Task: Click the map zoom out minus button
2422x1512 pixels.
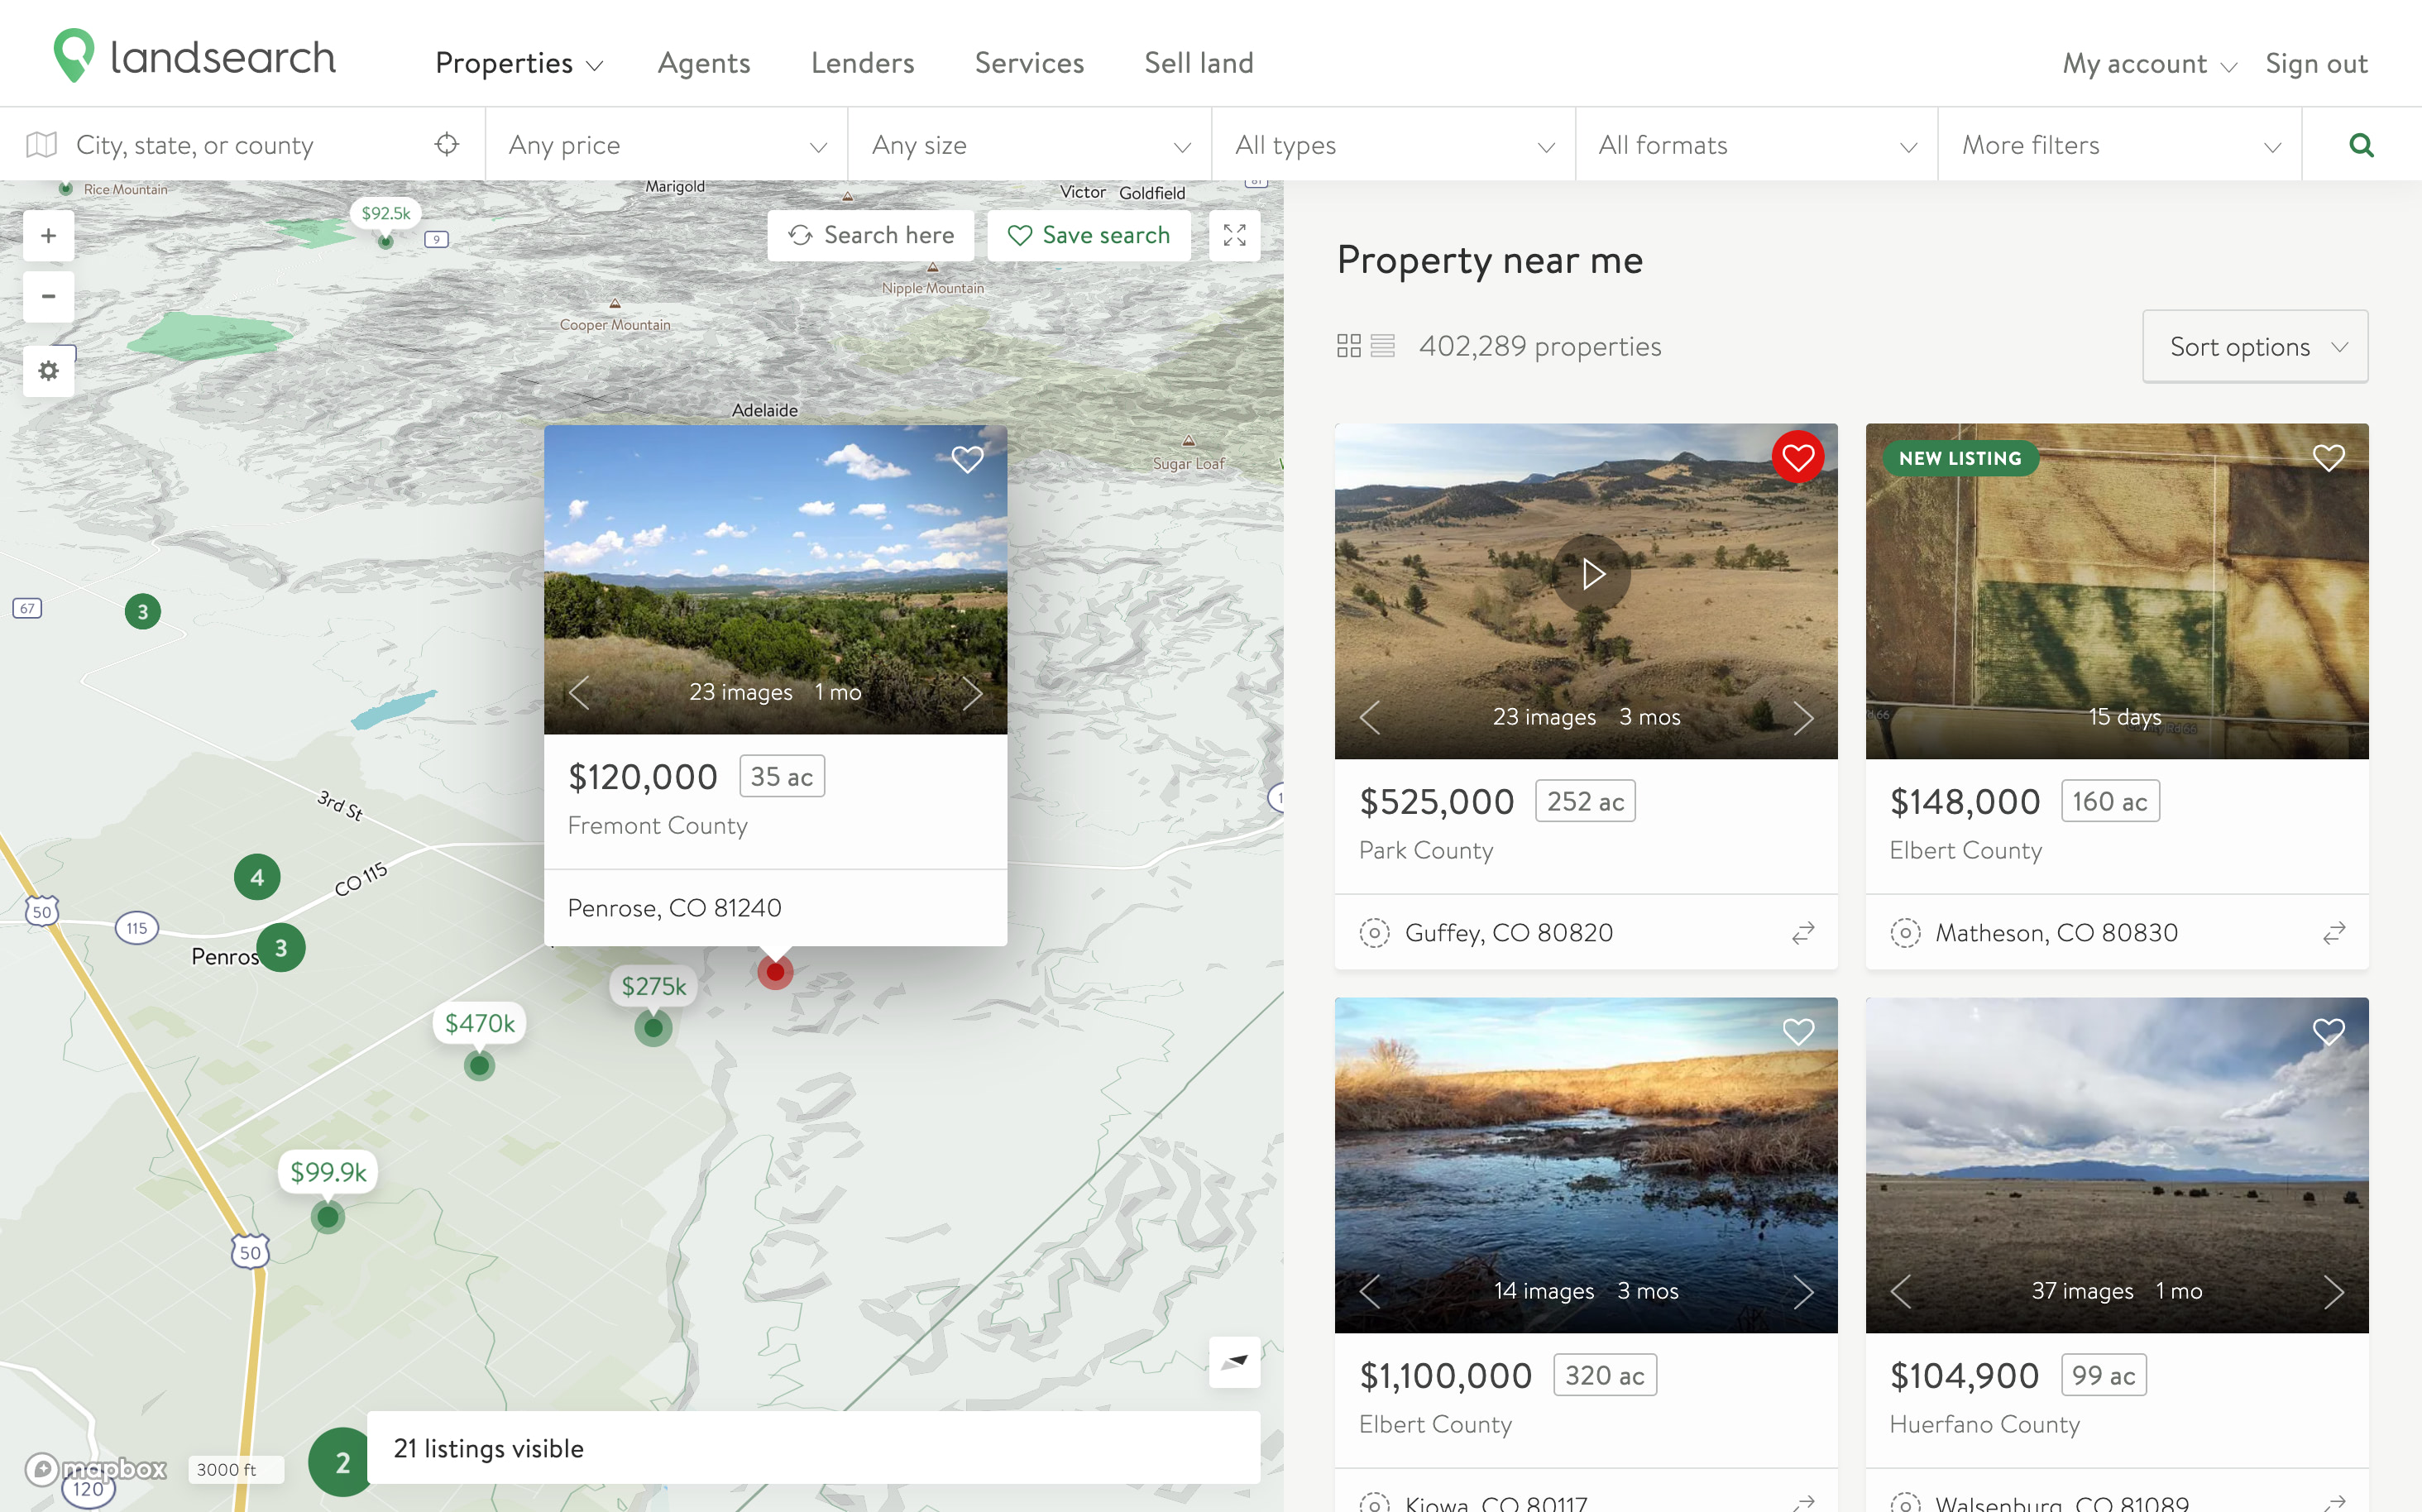Action: [x=48, y=297]
